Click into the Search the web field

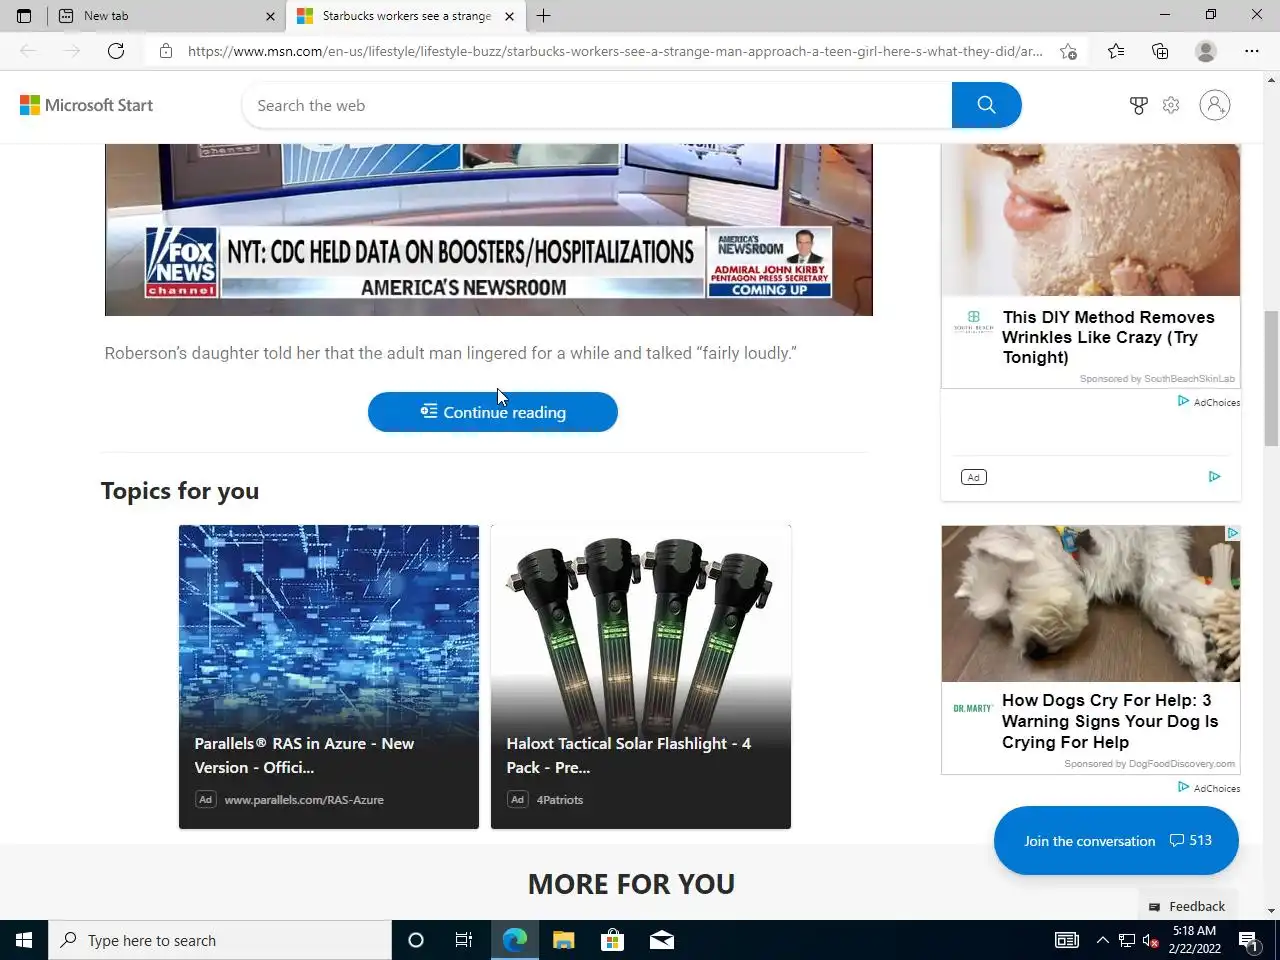597,105
